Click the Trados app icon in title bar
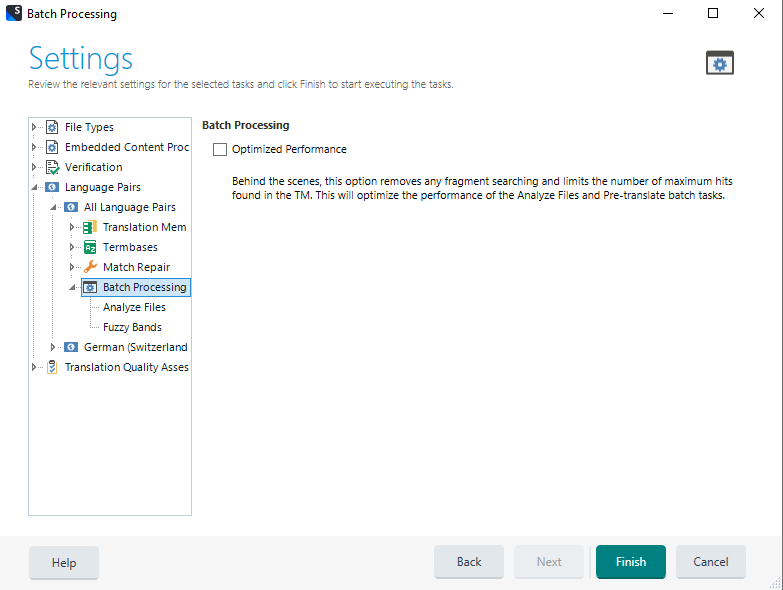Screen dimensions: 783x590 tap(13, 13)
